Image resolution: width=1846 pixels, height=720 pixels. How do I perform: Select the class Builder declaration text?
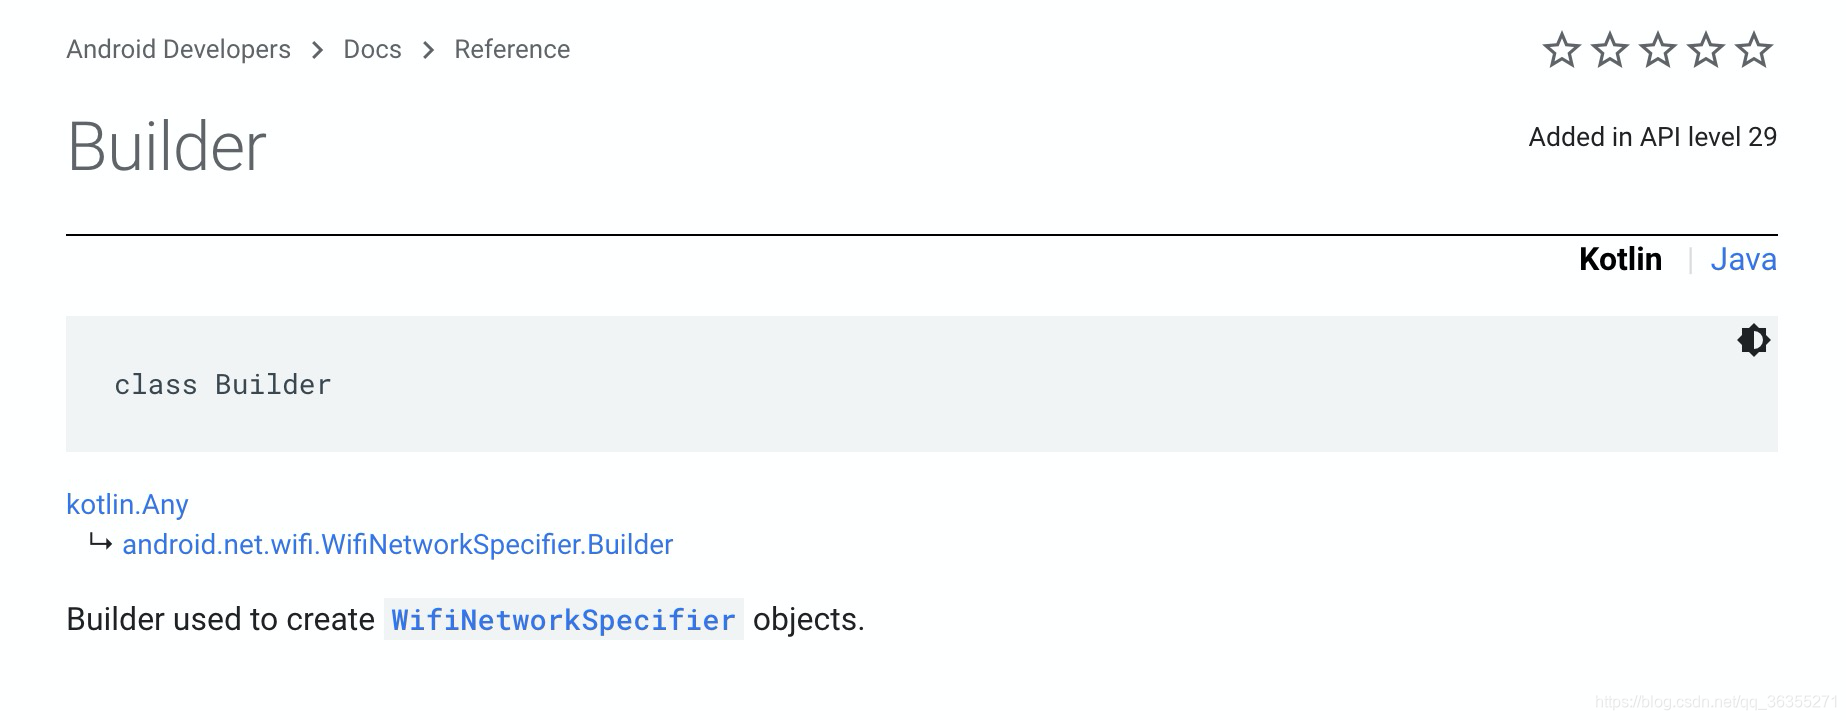tap(222, 384)
